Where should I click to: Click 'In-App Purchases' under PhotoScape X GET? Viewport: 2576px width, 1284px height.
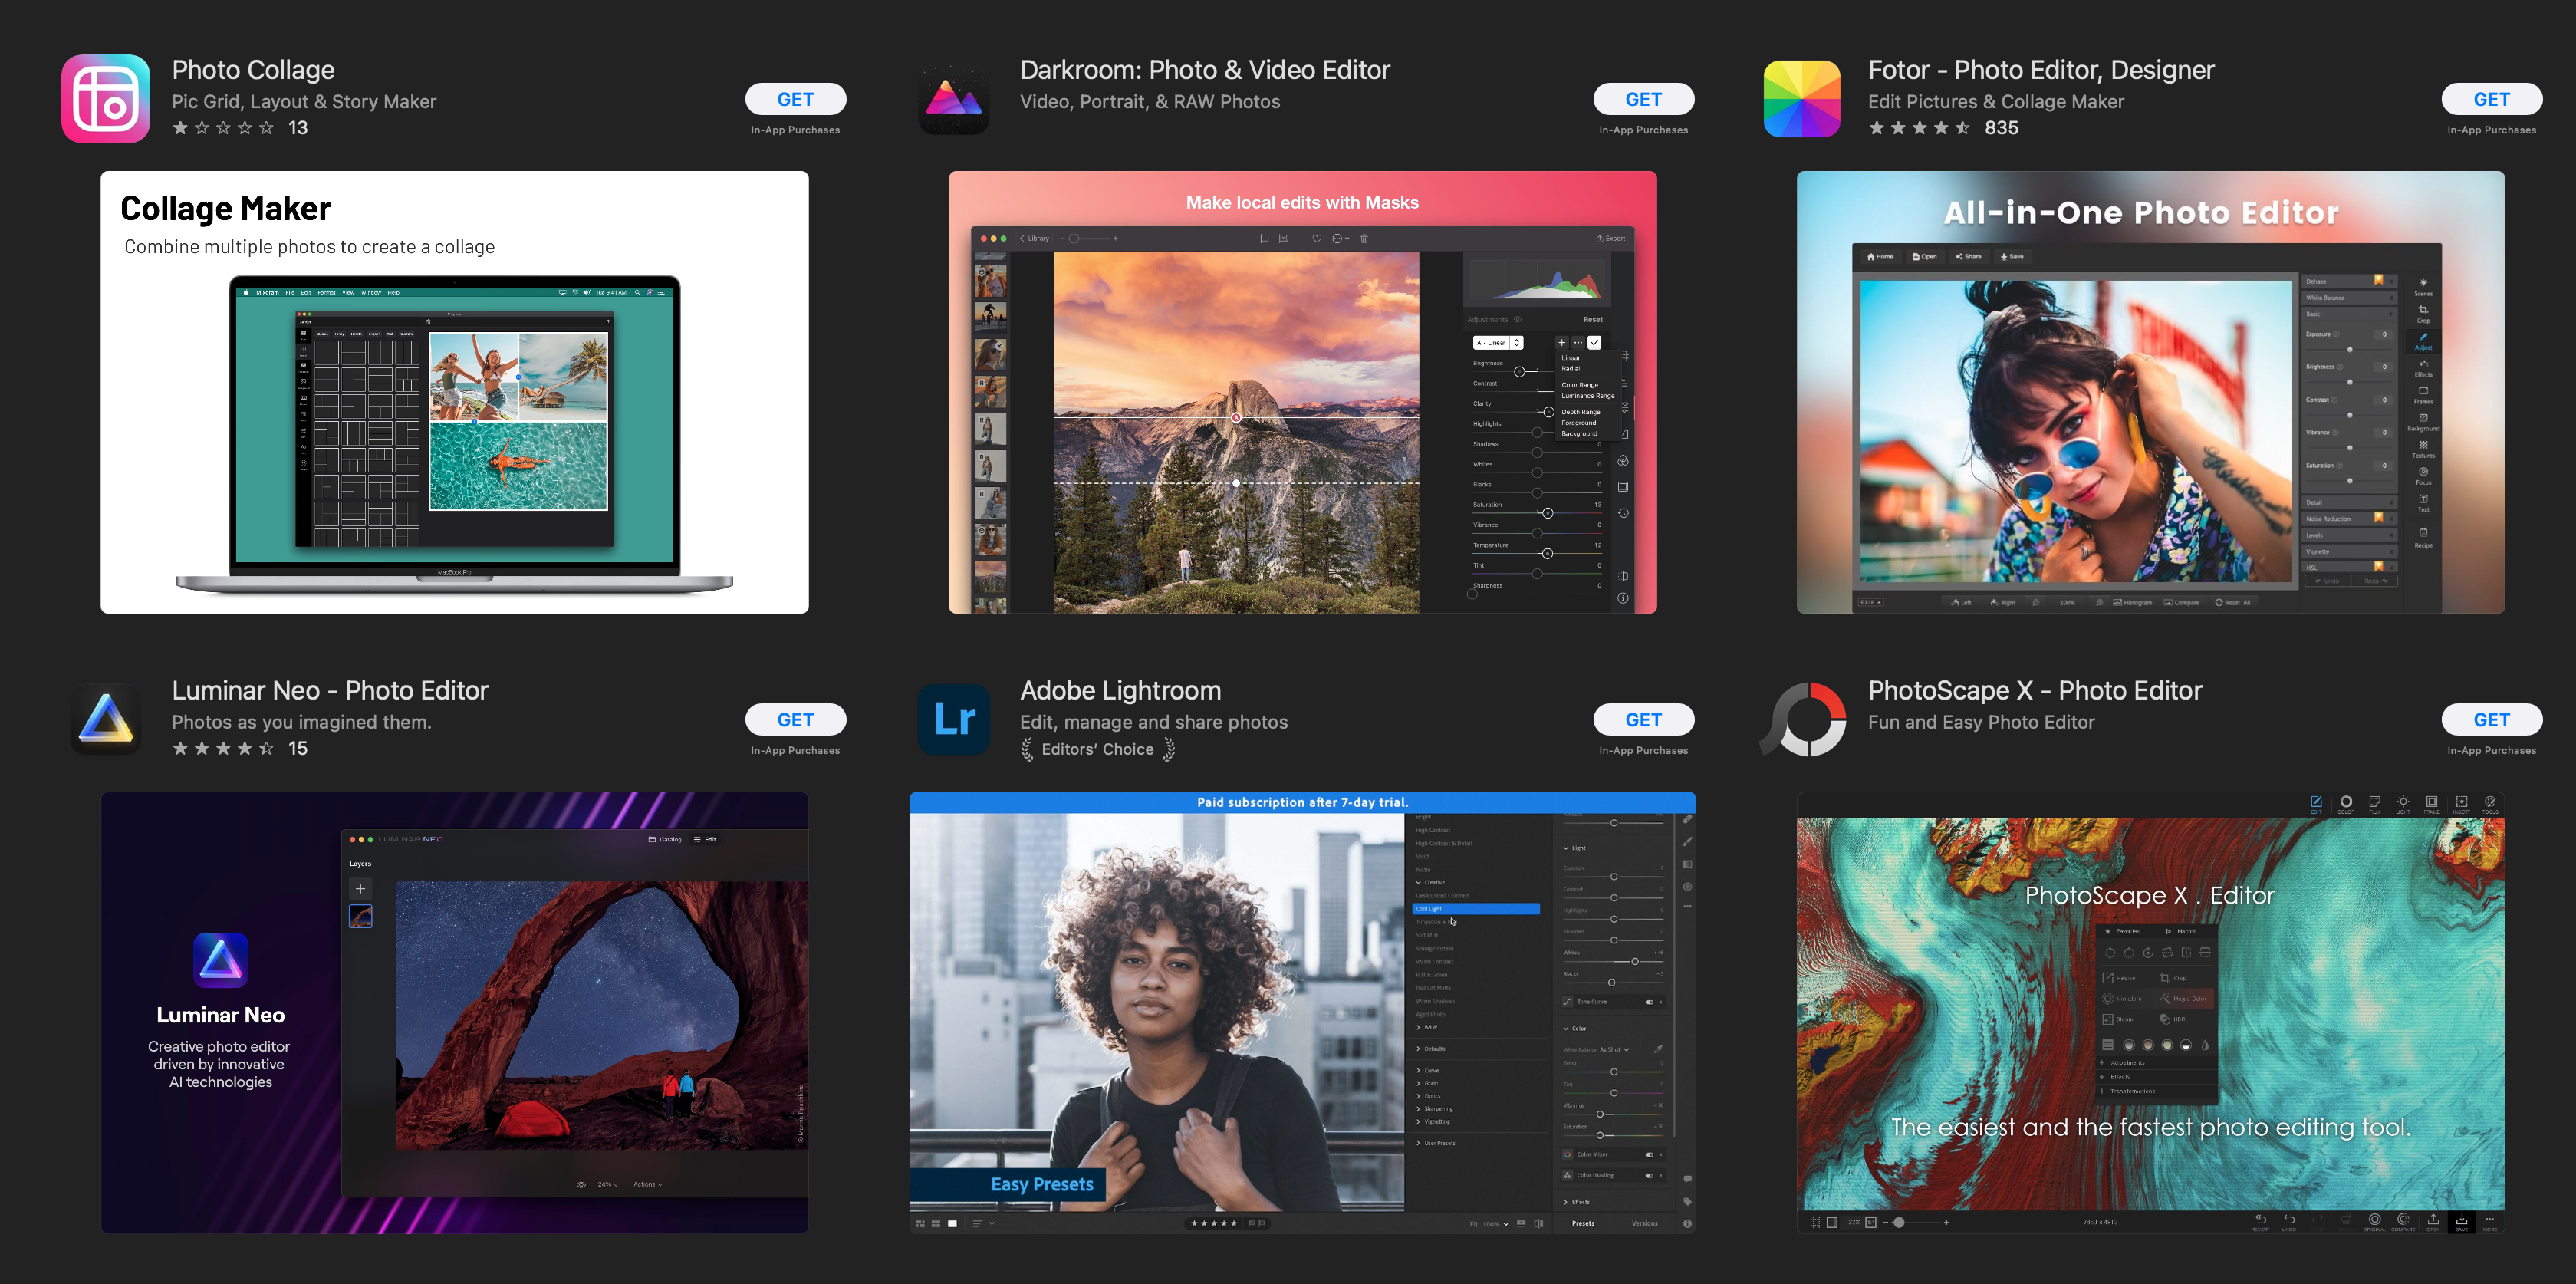[x=2492, y=750]
